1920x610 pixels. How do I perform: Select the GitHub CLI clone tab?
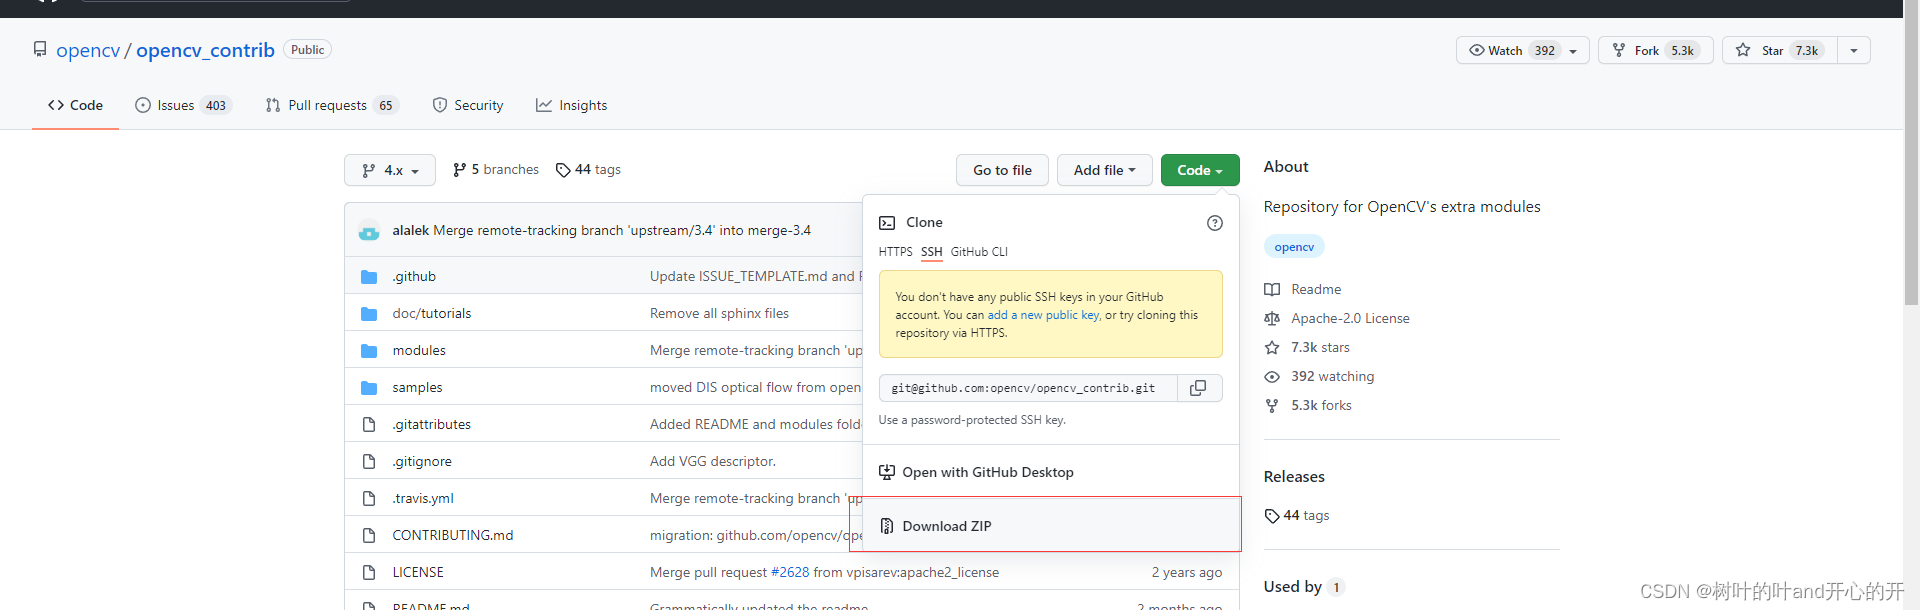979,252
